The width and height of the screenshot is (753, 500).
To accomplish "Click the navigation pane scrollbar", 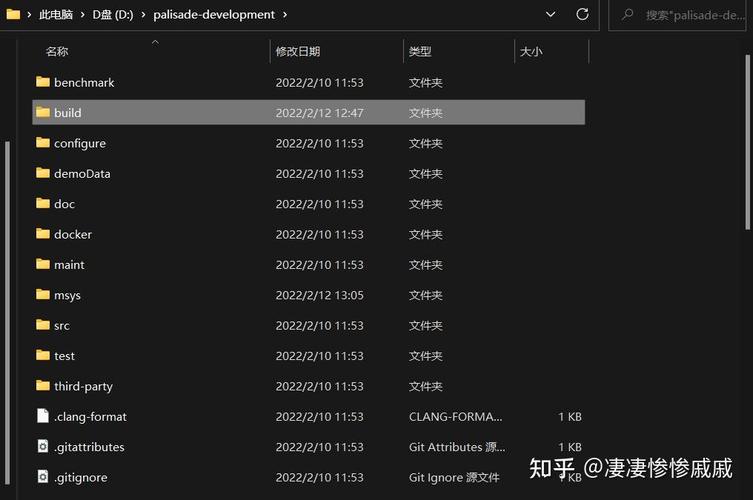I will [7, 313].
